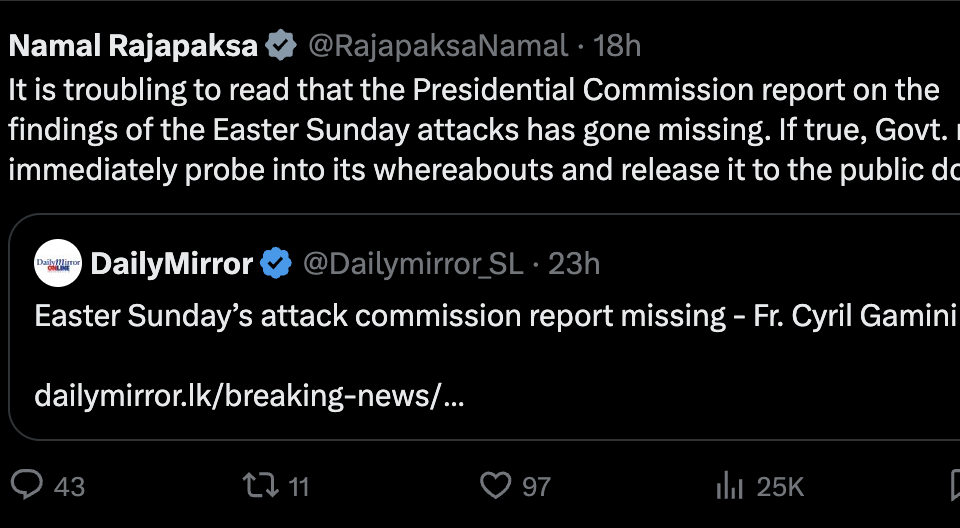Click the 25K views count
The width and height of the screenshot is (960, 528).
(780, 487)
